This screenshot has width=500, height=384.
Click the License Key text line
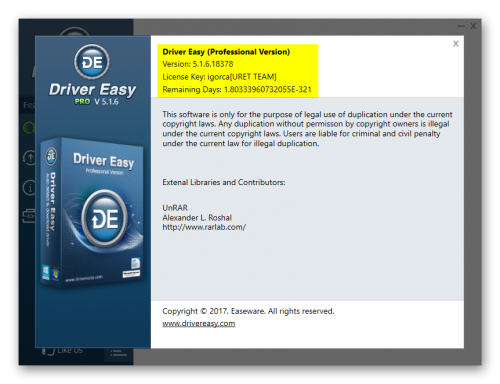tap(219, 77)
